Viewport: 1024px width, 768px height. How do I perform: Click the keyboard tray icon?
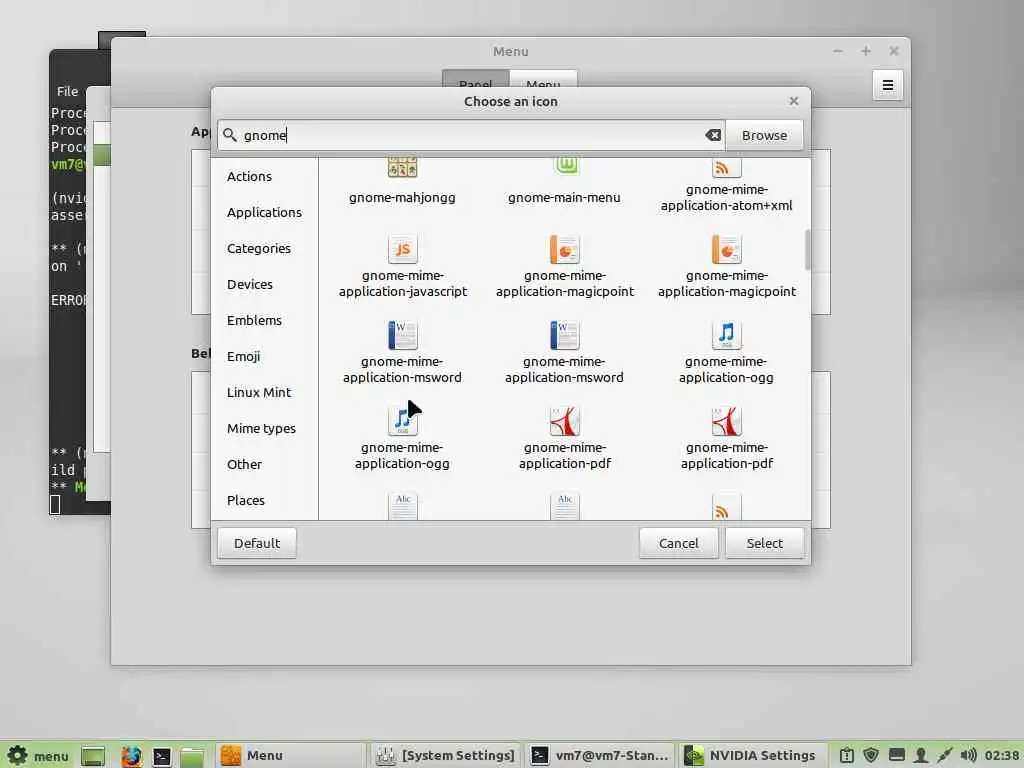[x=897, y=756]
